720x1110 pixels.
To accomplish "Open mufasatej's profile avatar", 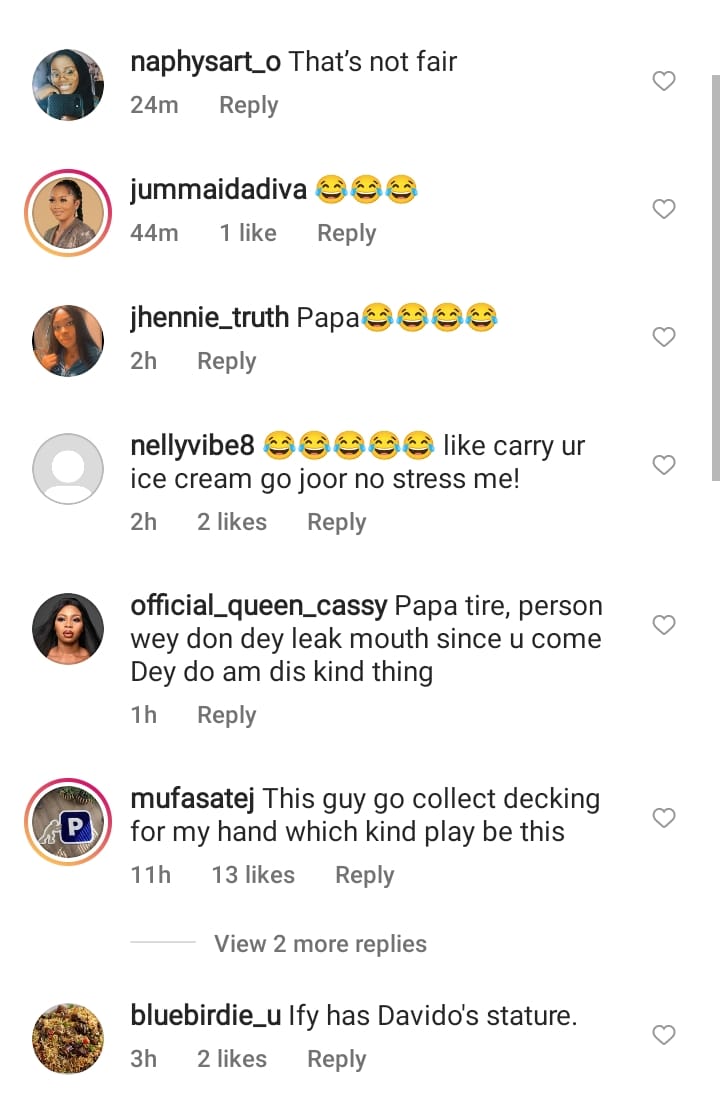I will (x=68, y=821).
